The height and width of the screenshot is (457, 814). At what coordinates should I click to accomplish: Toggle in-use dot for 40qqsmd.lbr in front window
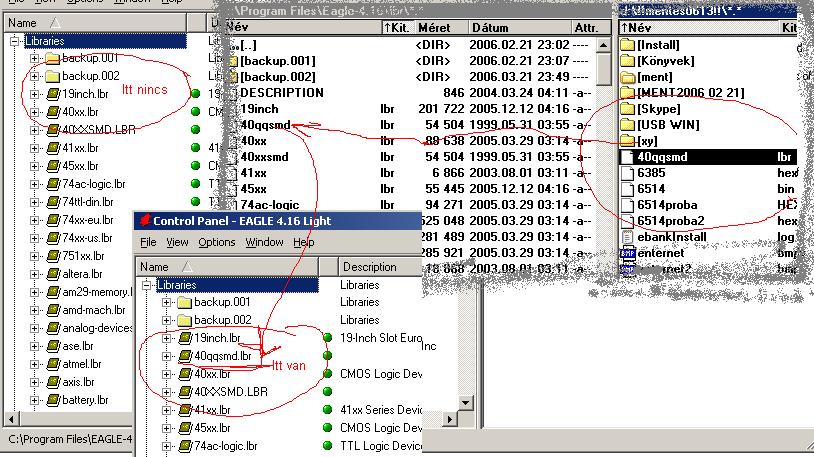pos(328,356)
